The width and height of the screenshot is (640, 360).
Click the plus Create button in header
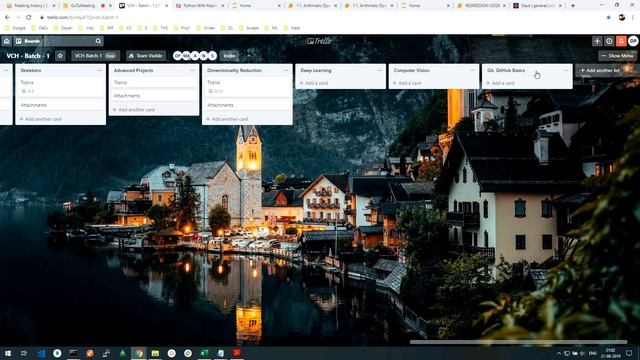597,41
